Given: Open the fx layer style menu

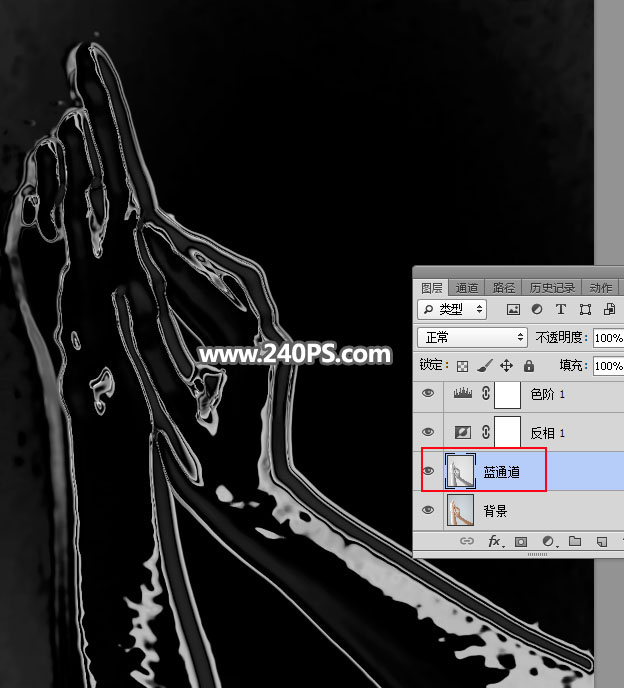Looking at the screenshot, I should (x=496, y=541).
